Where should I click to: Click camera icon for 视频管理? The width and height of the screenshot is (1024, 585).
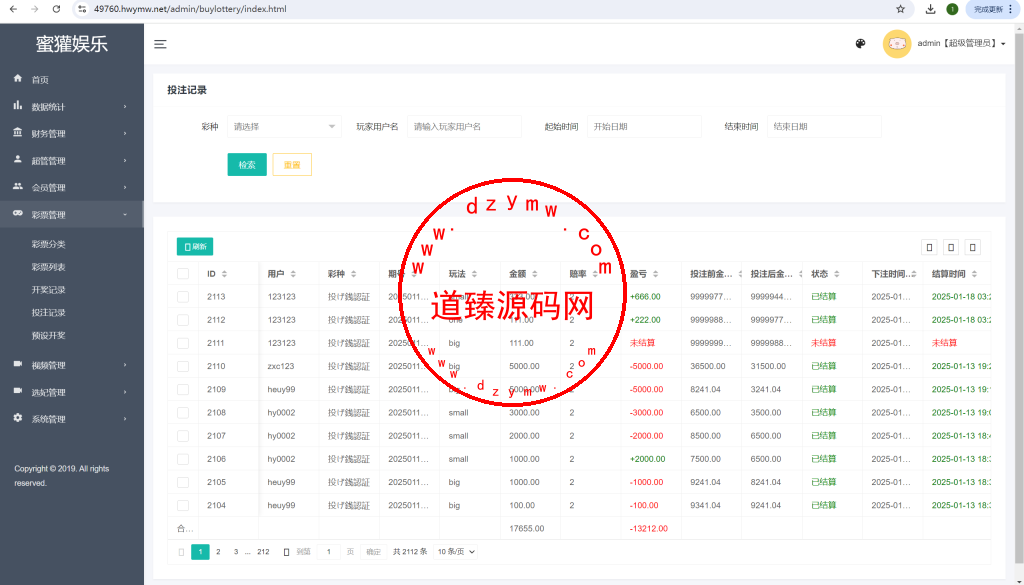coord(18,364)
